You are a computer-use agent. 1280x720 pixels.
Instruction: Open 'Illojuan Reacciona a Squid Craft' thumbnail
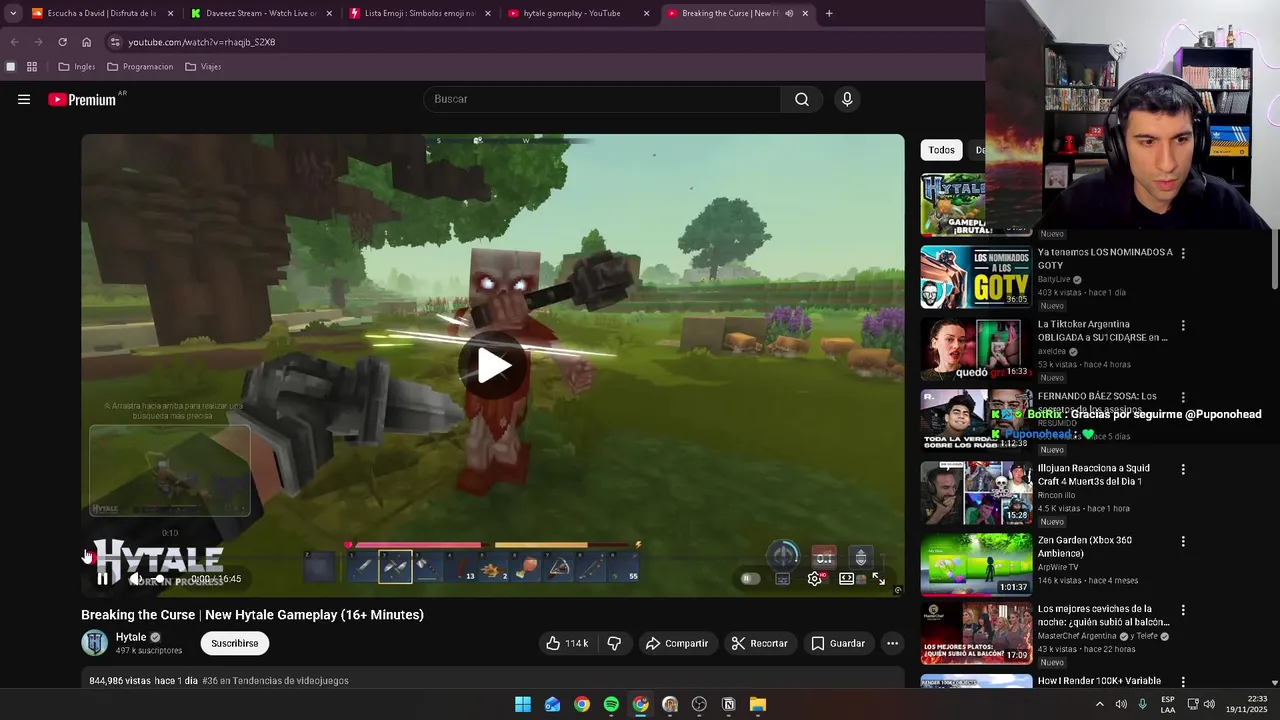coord(976,493)
